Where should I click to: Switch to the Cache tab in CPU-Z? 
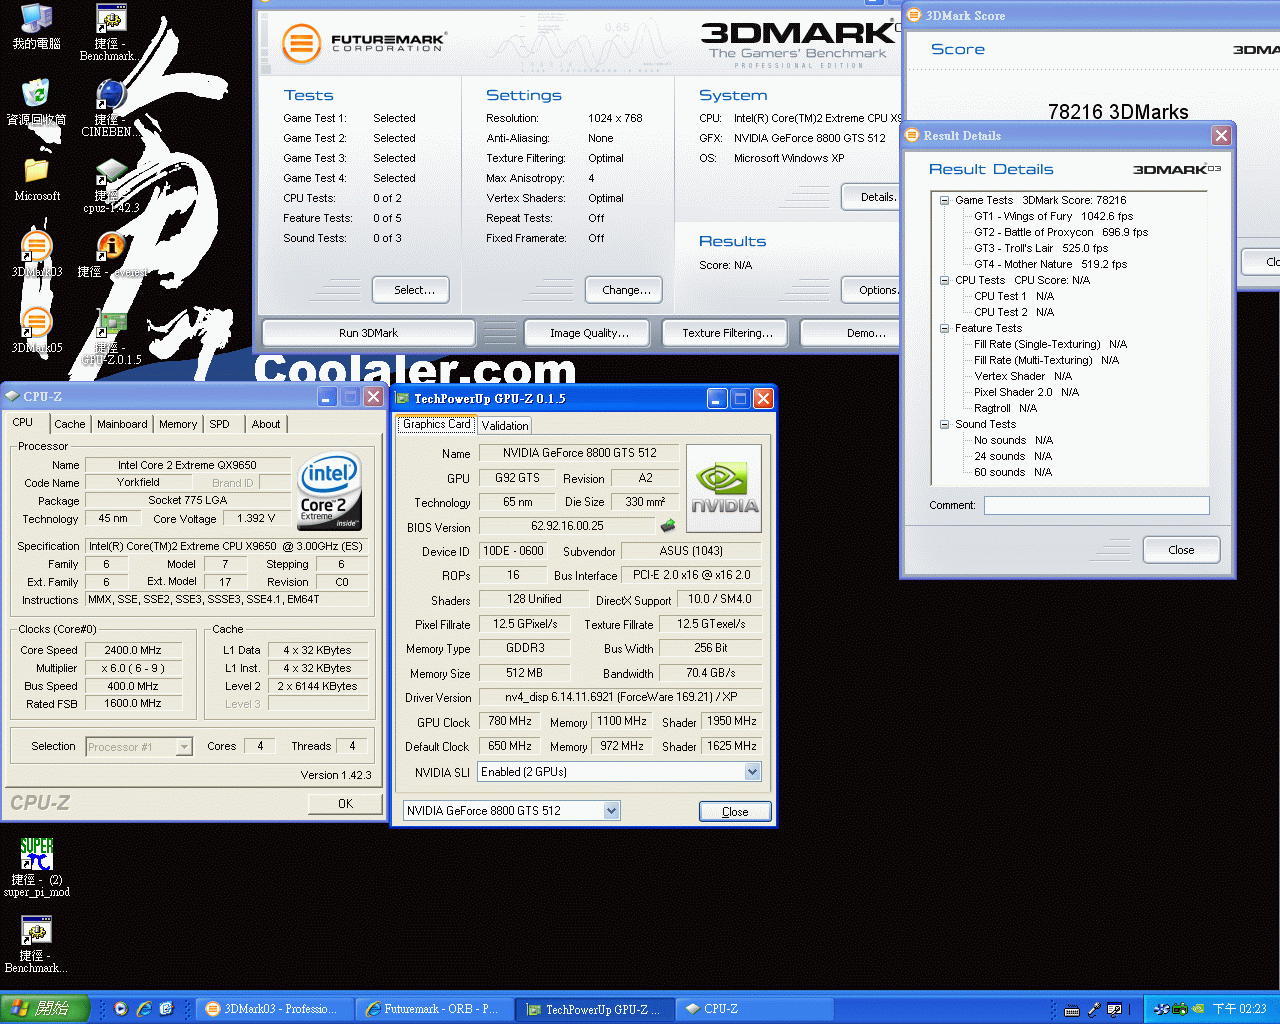coord(70,424)
